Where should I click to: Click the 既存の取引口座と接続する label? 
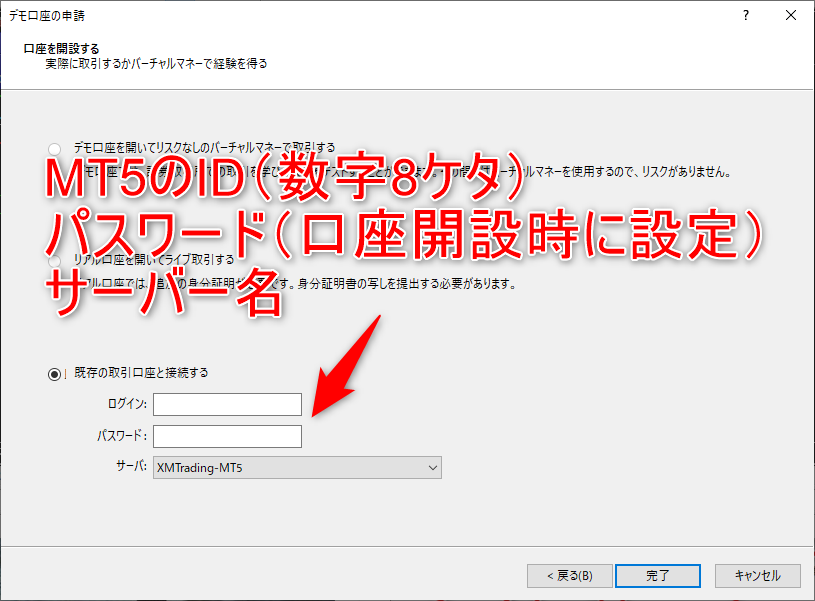point(141,373)
